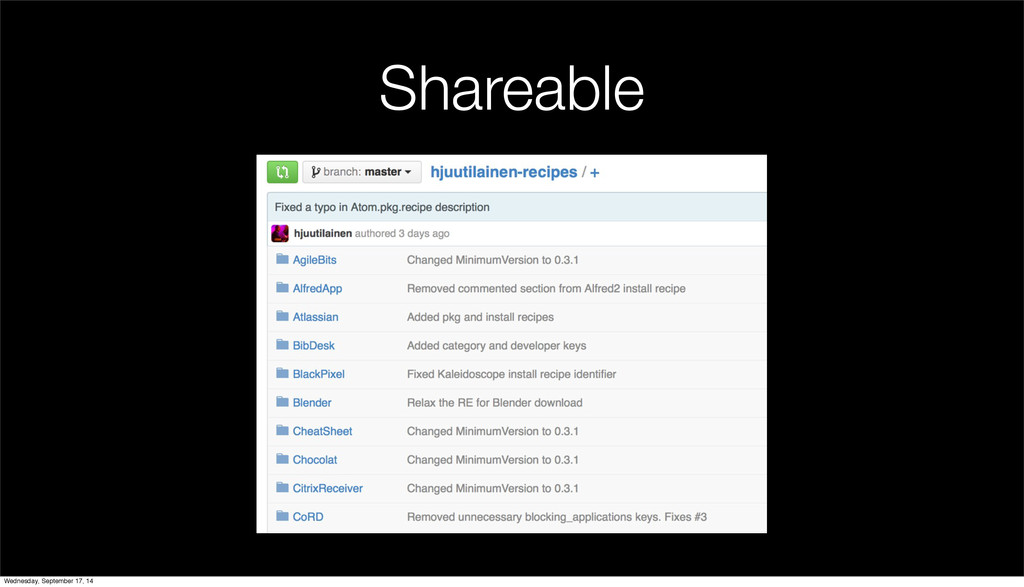Click the BibDesk folder icon
This screenshot has width=1024, height=587.
(x=282, y=345)
